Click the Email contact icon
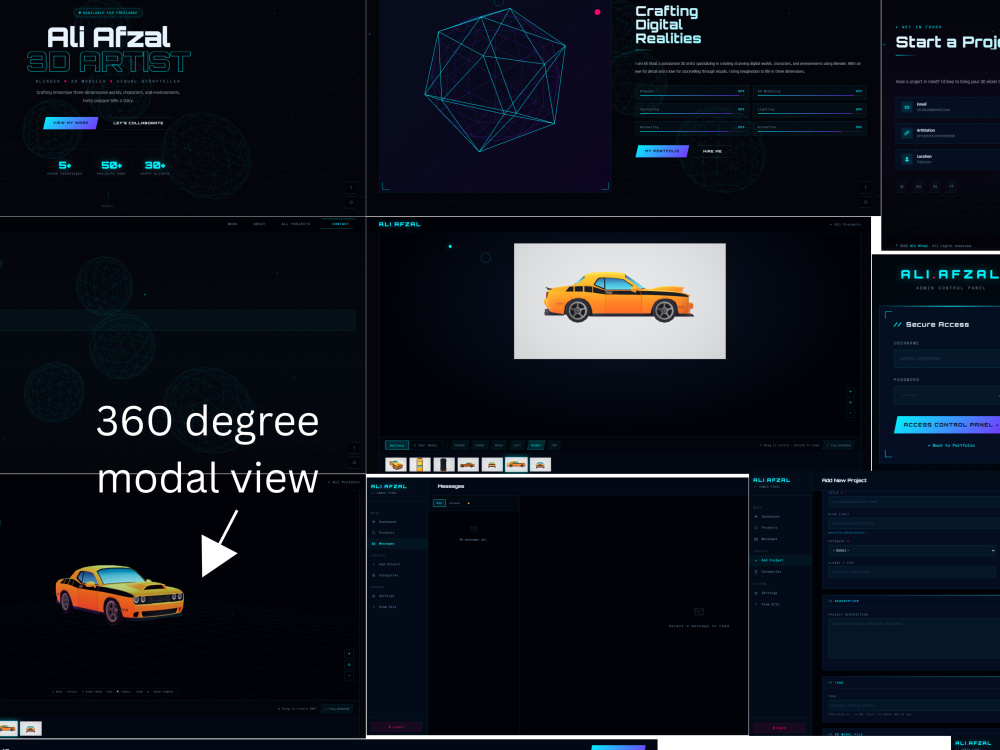The height and width of the screenshot is (750, 1000). [x=906, y=107]
